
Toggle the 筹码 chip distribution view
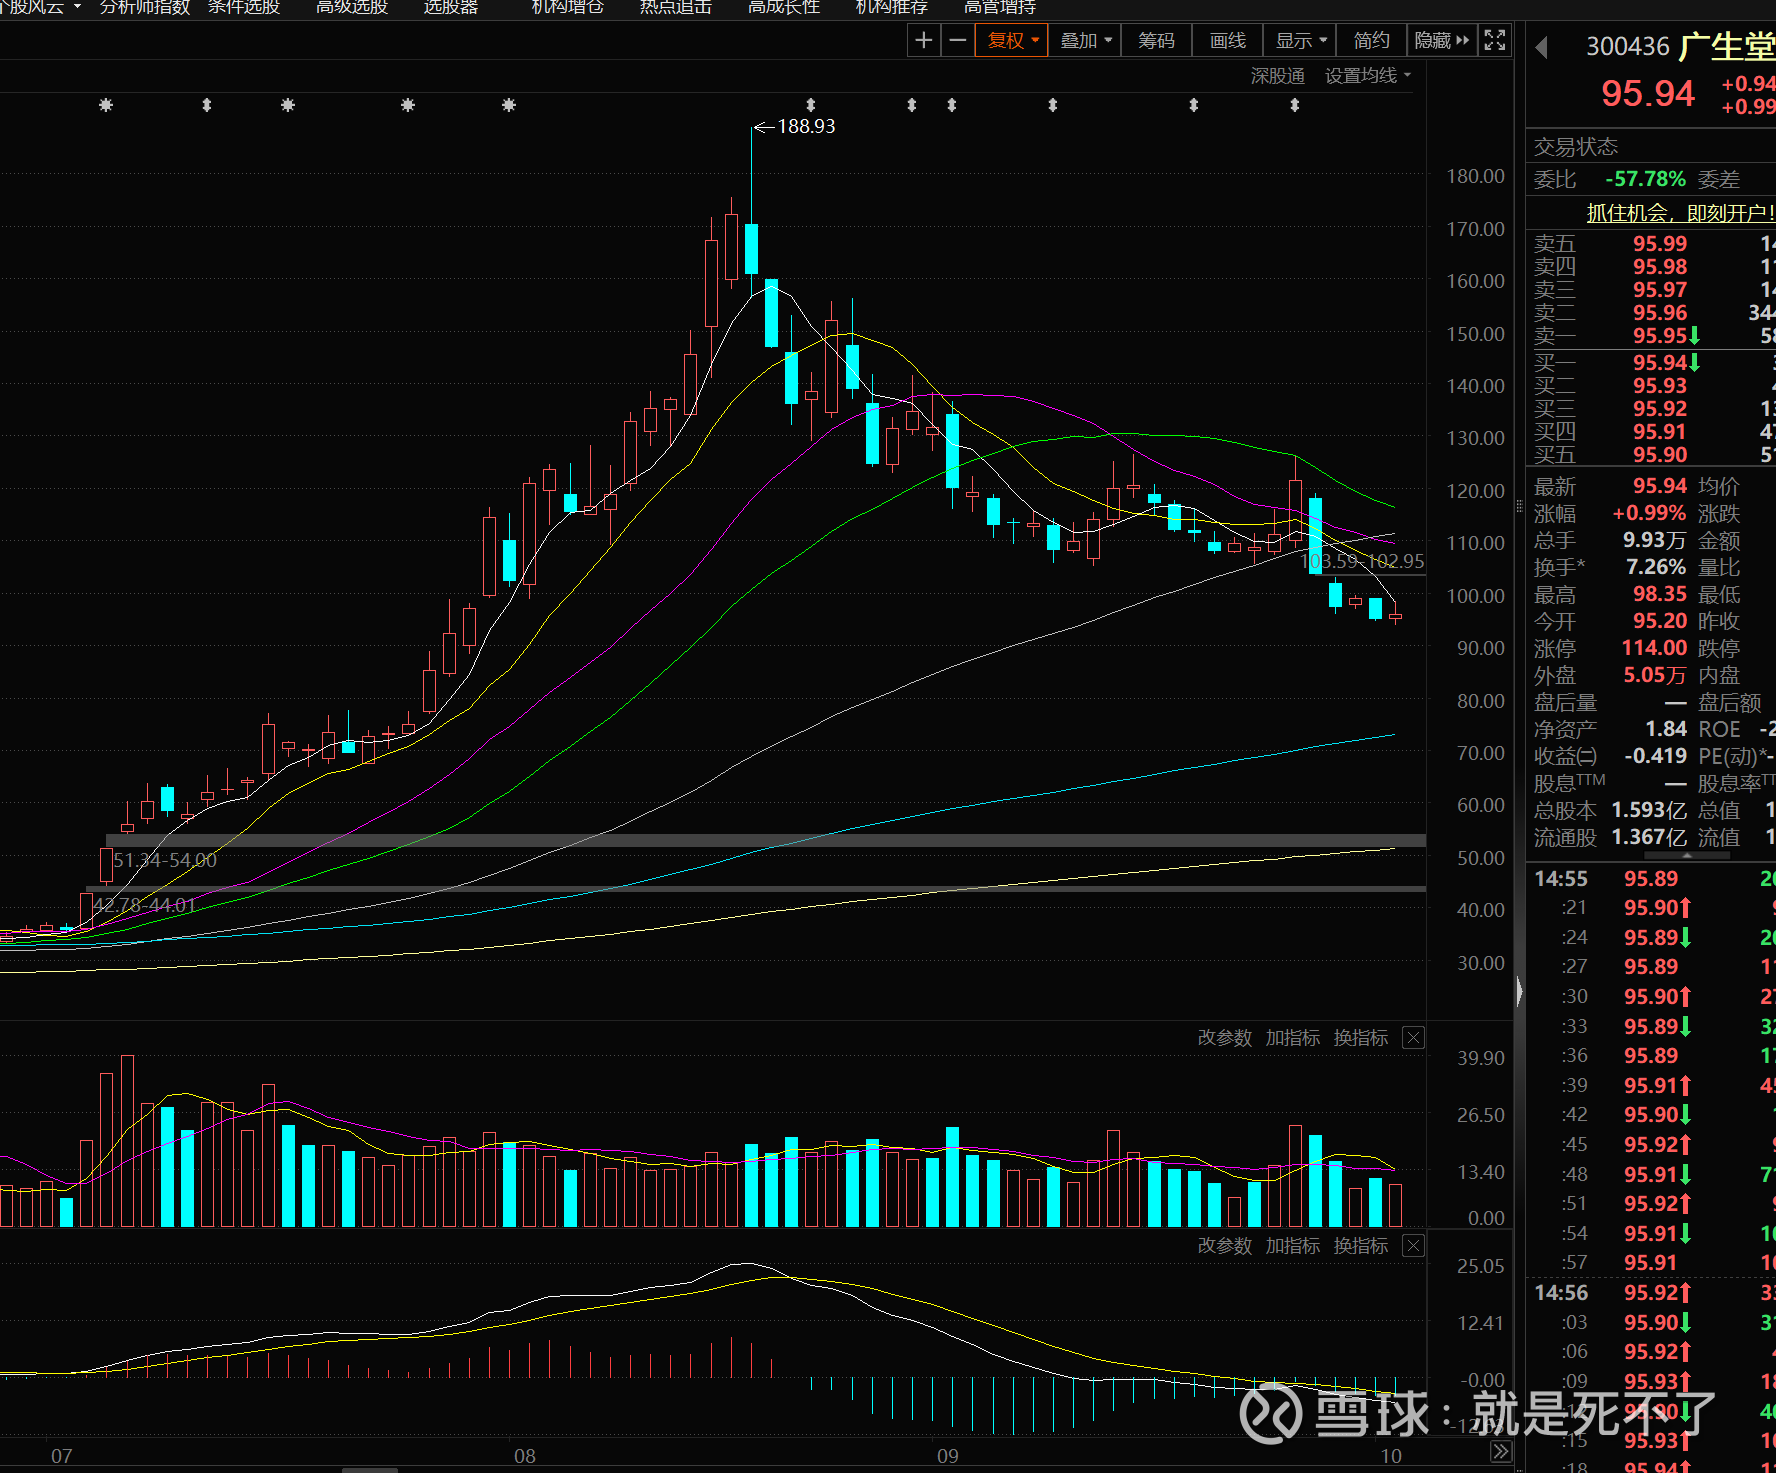(x=1156, y=40)
